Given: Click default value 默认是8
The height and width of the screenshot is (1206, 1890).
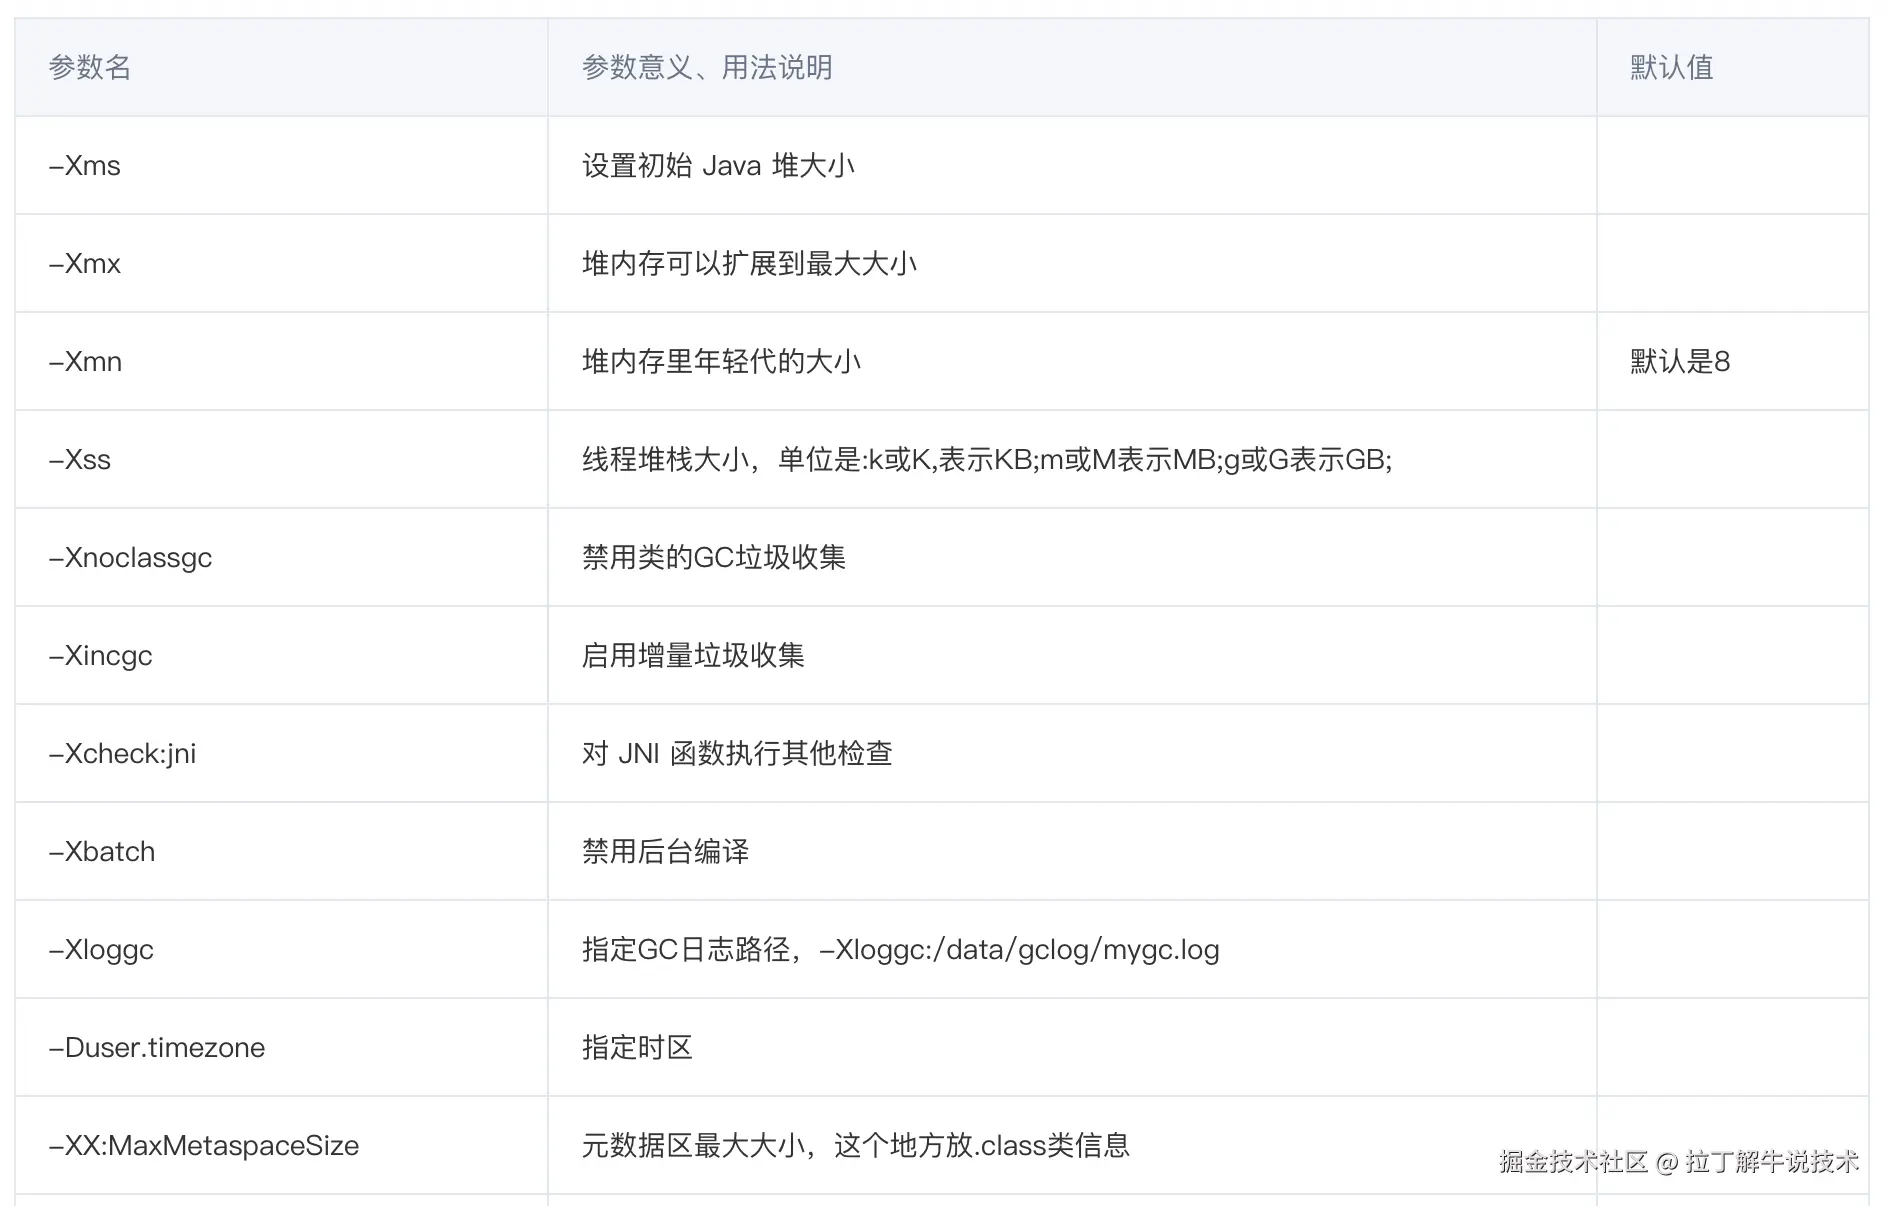Looking at the screenshot, I should click(x=1680, y=361).
